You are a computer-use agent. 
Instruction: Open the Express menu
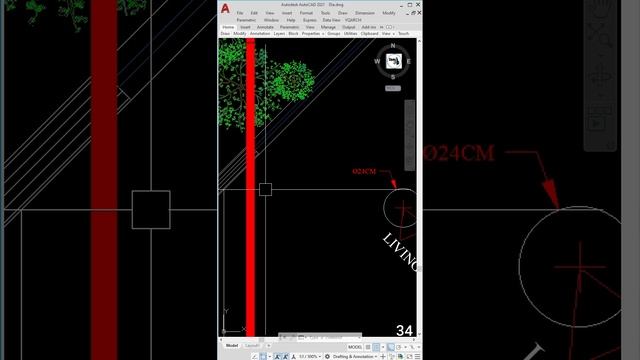[309, 20]
